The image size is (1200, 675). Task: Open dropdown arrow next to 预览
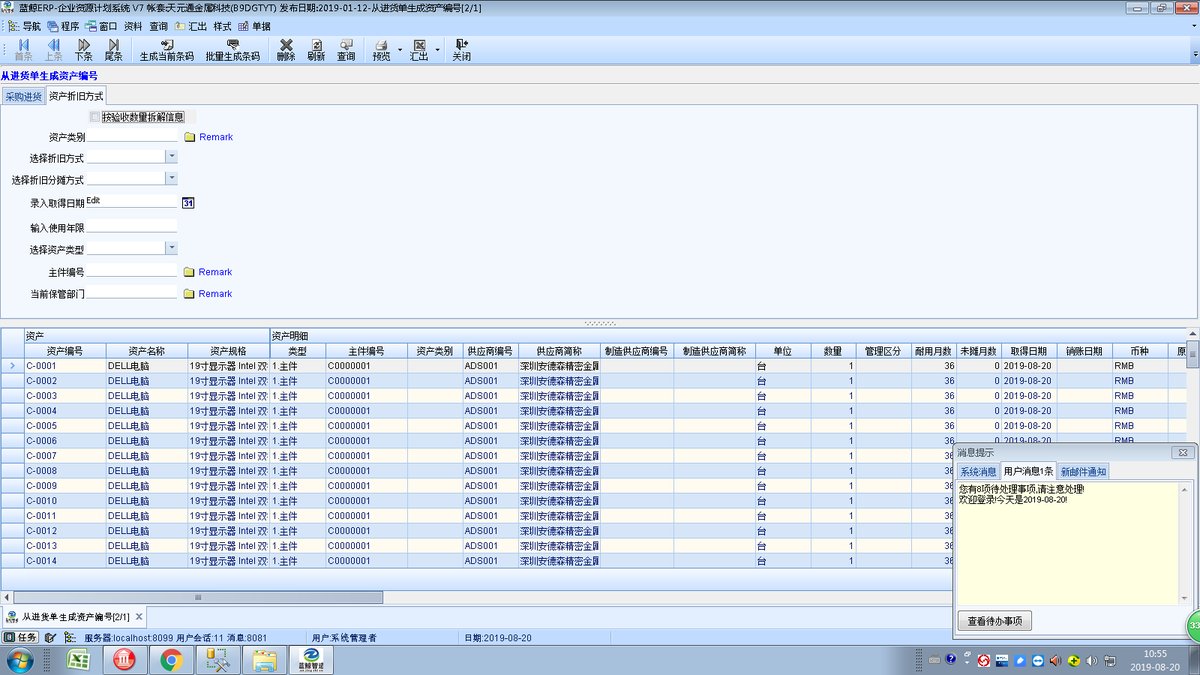399,50
